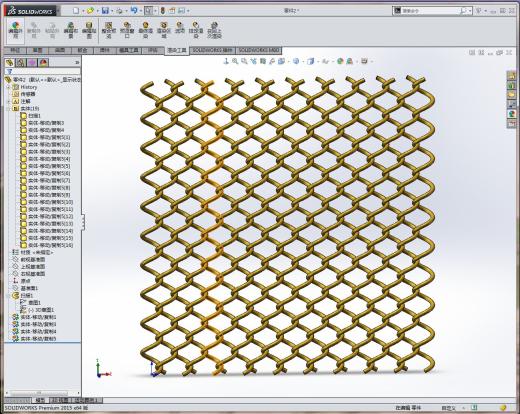Click the Zoom to Fit magnifier icon
Image resolution: width=520 pixels, height=414 pixels.
(x=235, y=61)
